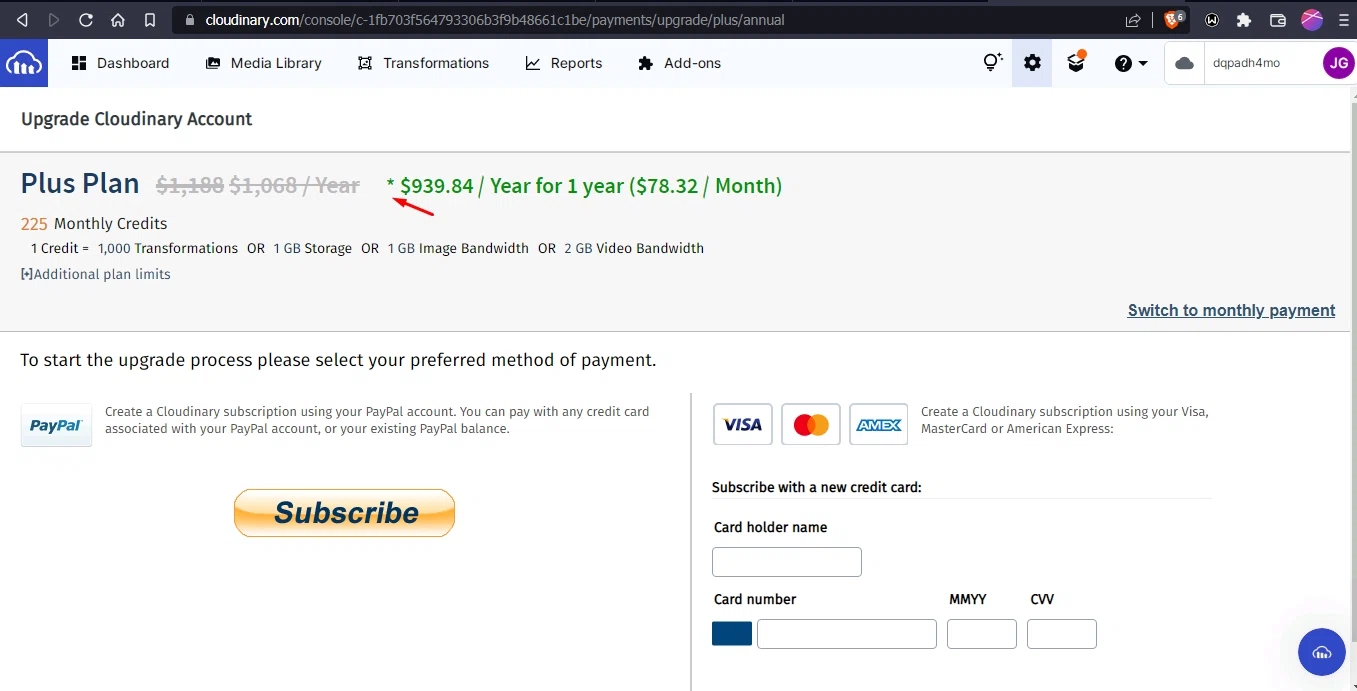This screenshot has width=1357, height=691.
Task: Click the PayPal Subscribe button
Action: pos(344,513)
